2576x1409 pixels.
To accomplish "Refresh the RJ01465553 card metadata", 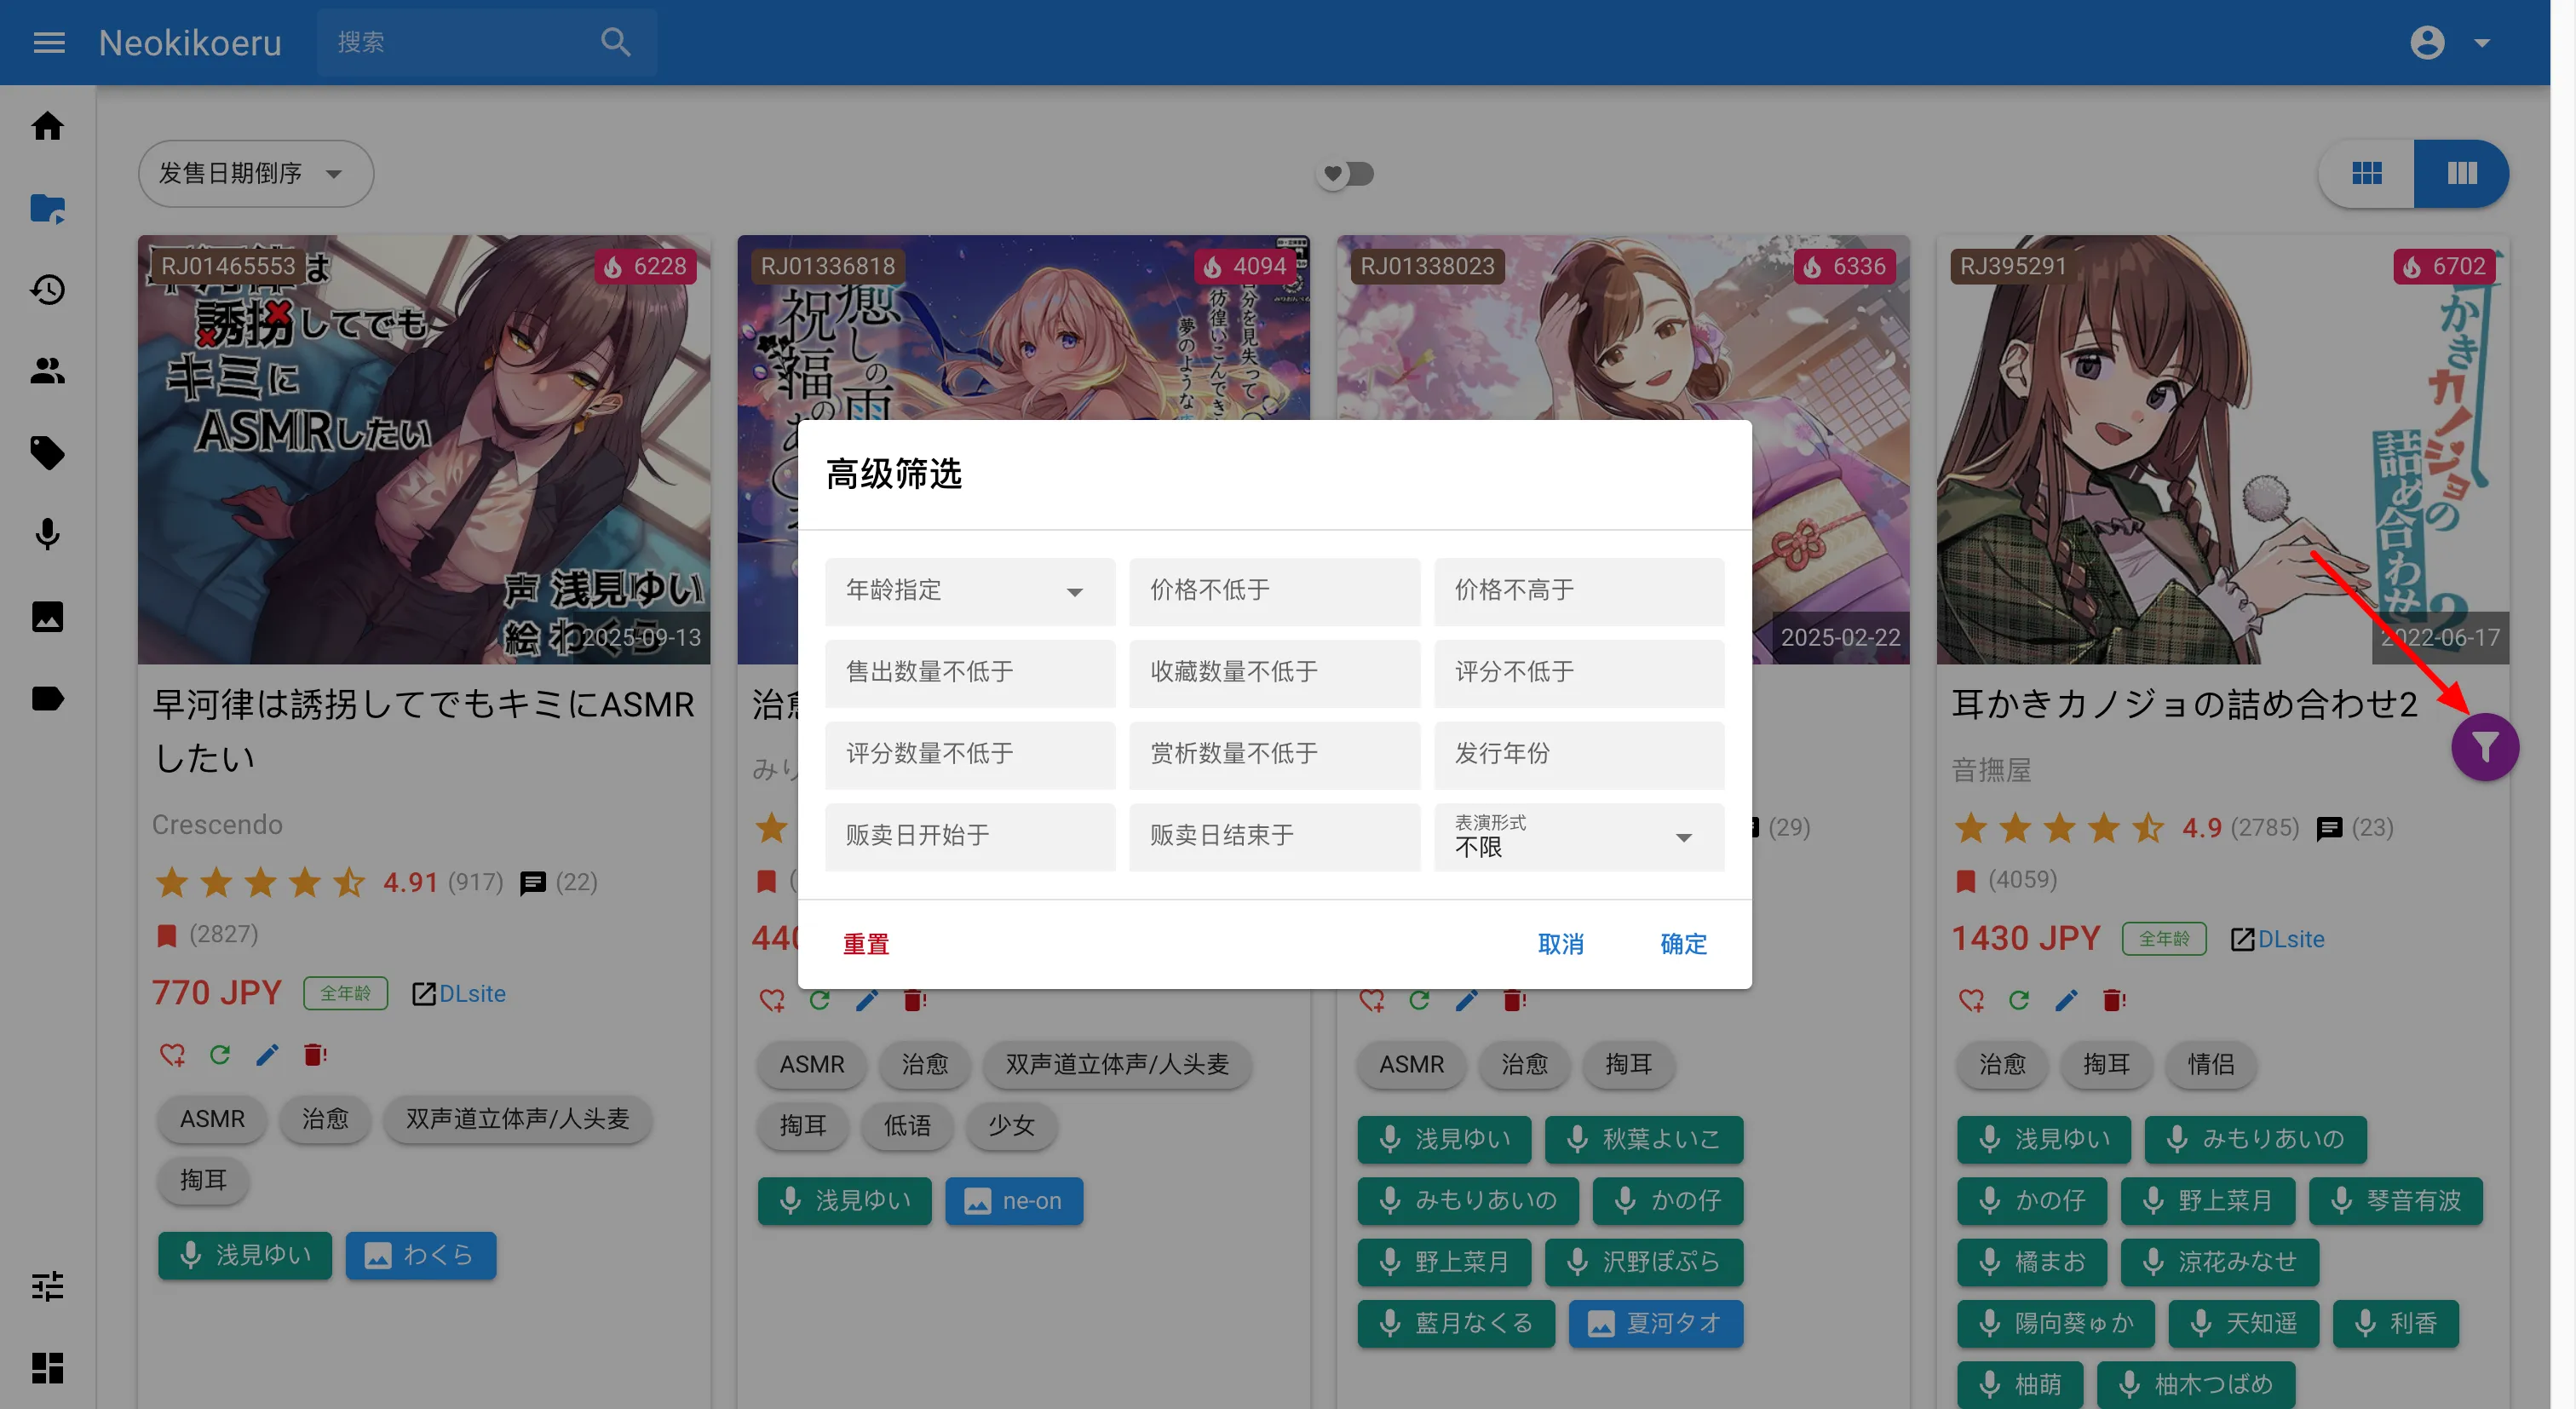I will pos(220,1054).
